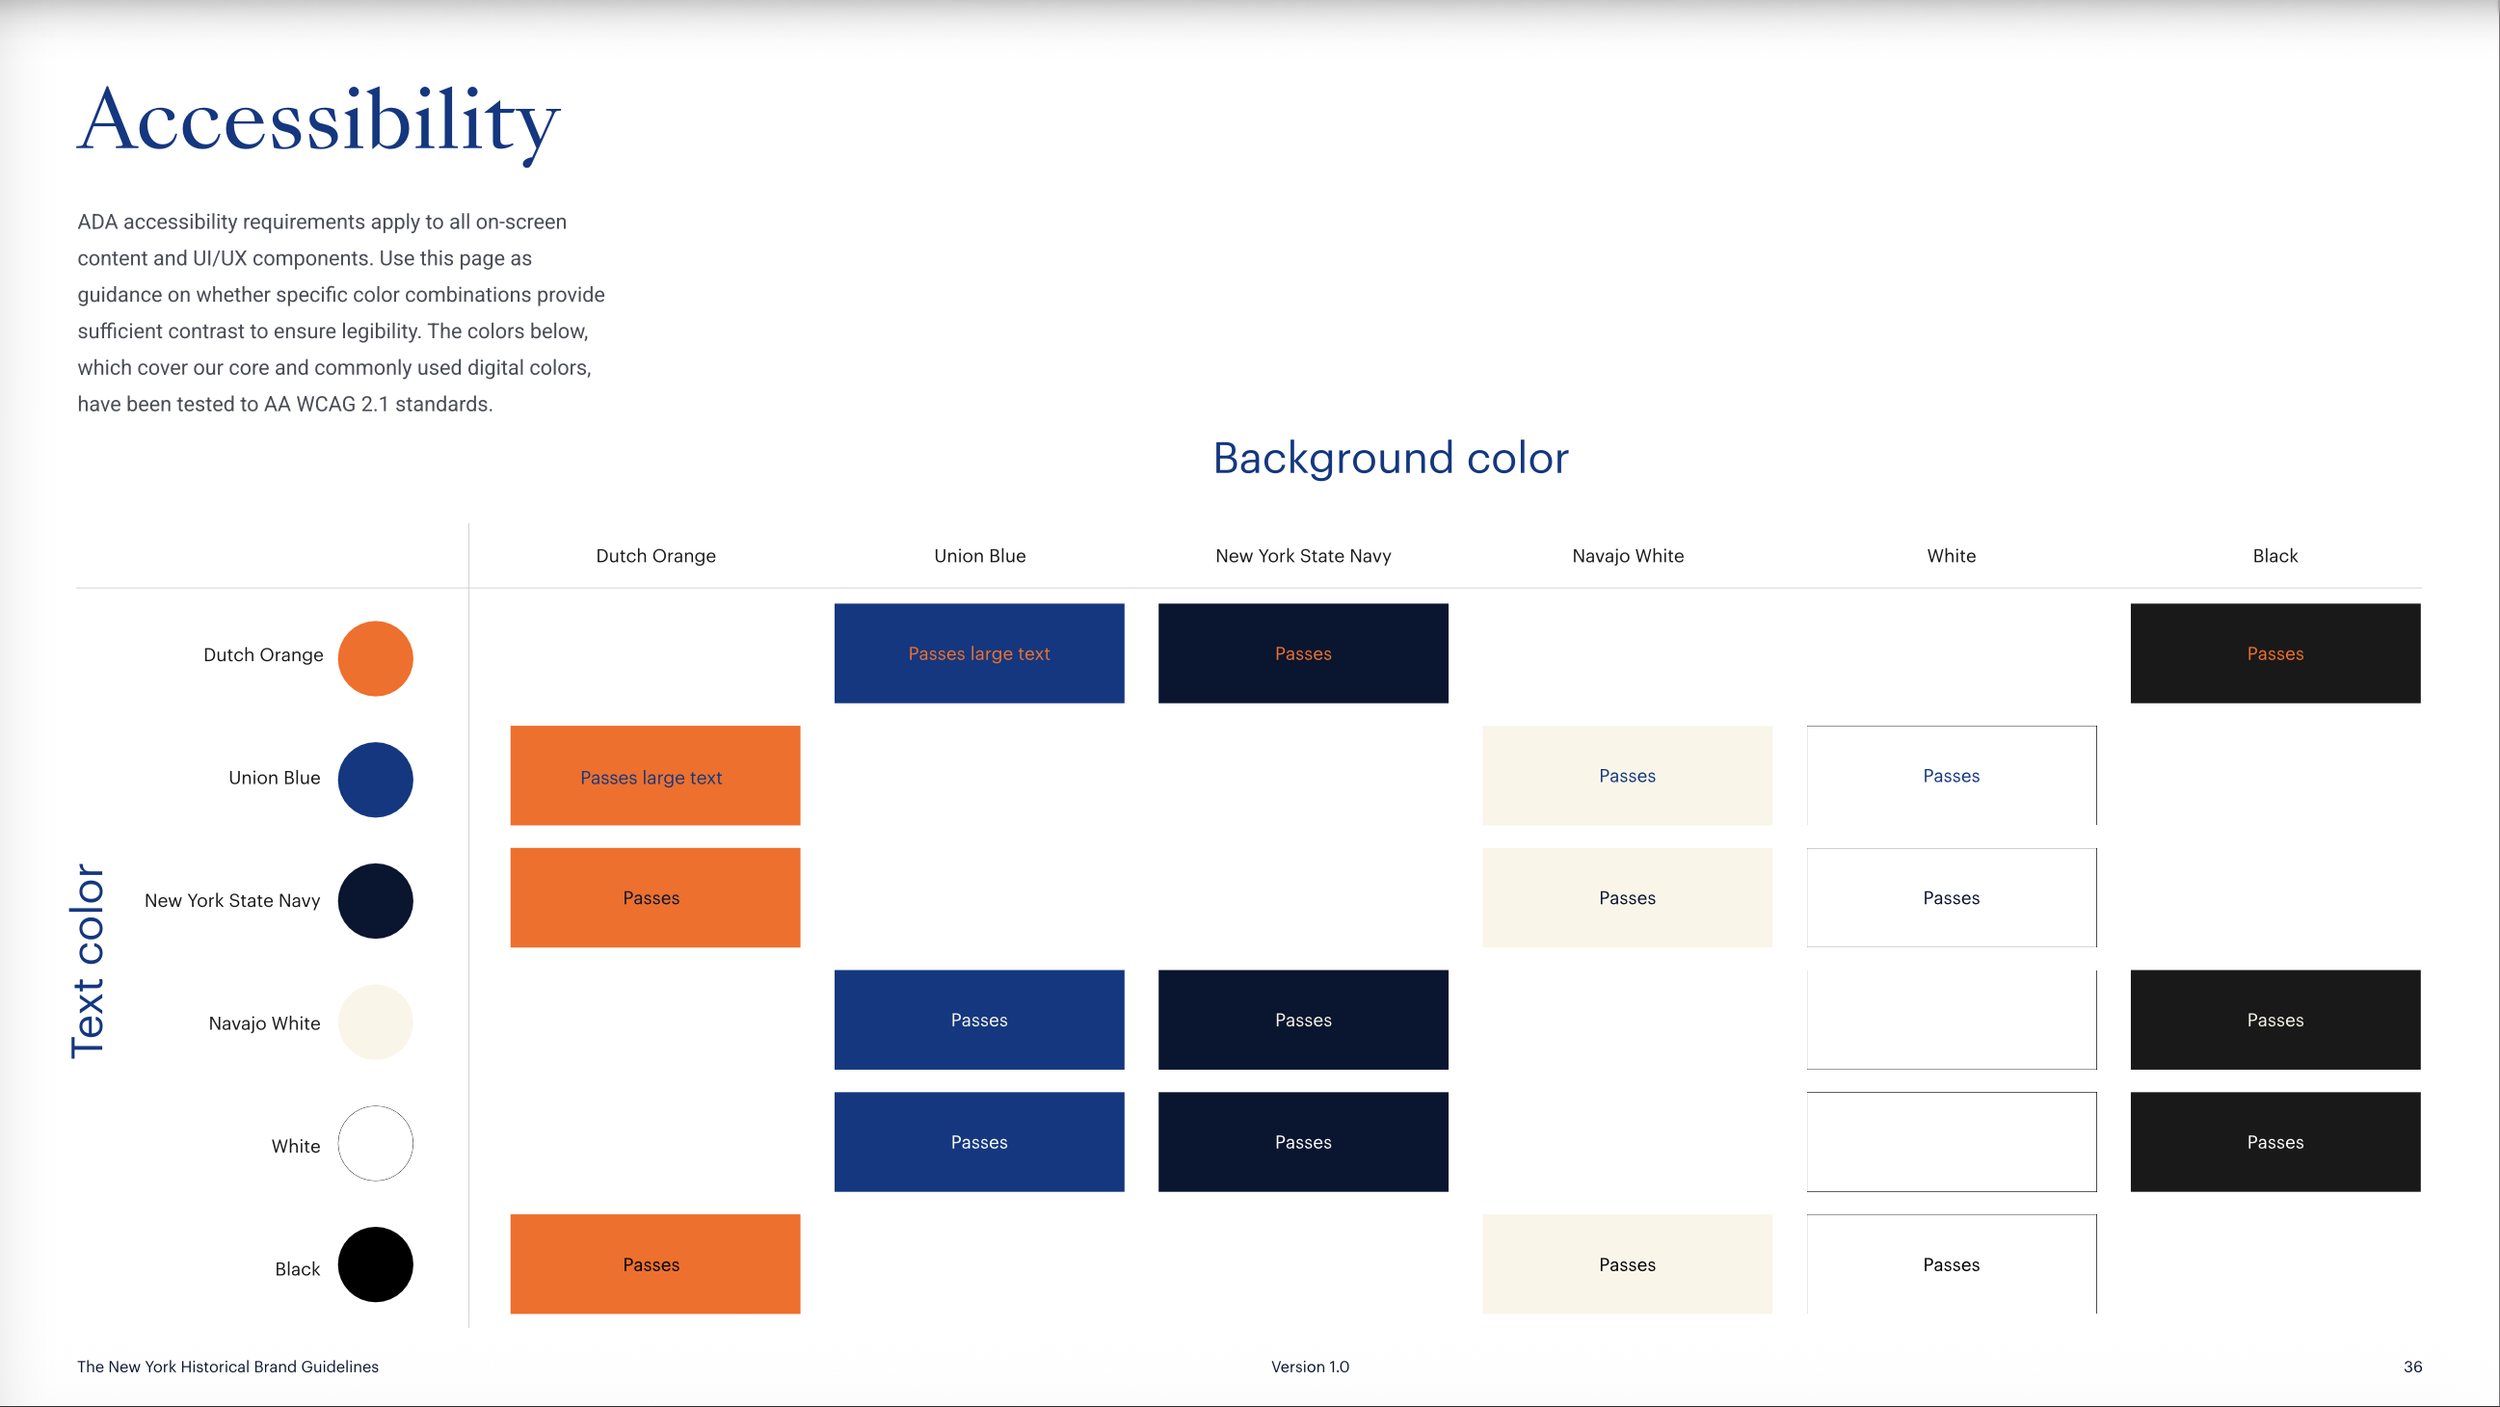
Task: Click the vertical 'Text color' label
Action: click(88, 960)
